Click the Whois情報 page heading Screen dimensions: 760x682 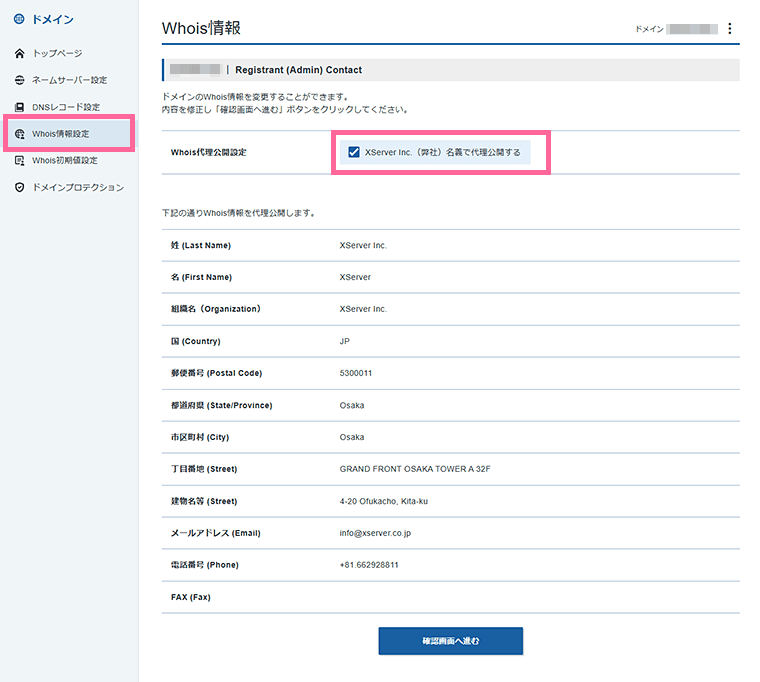(201, 28)
